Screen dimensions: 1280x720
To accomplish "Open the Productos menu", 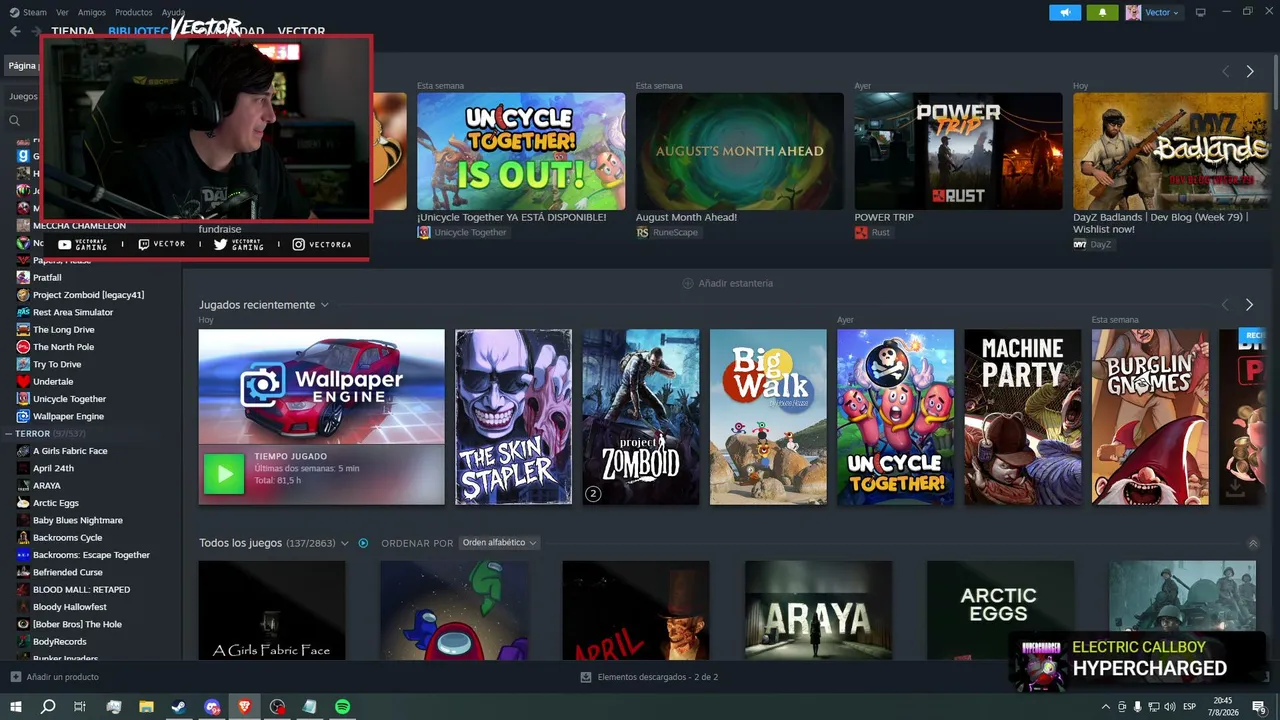I will click(x=134, y=12).
